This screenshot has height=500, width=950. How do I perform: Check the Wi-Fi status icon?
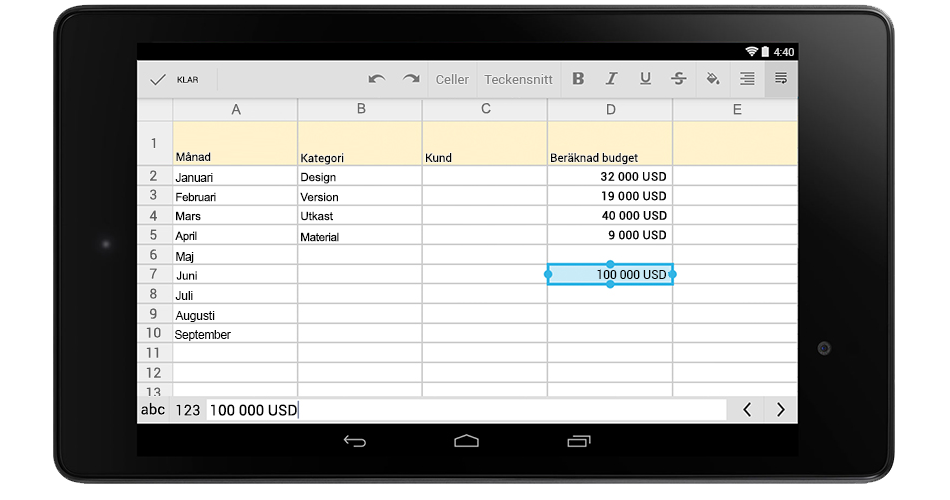click(752, 52)
